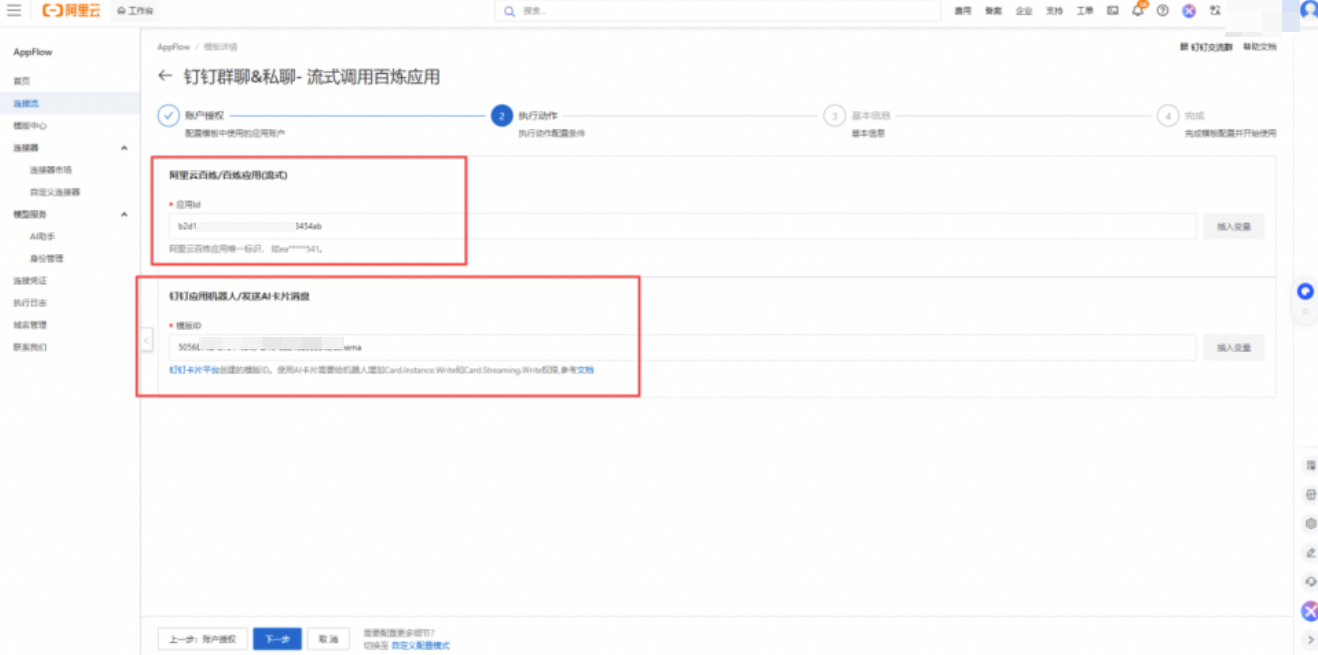Image resolution: width=1318 pixels, height=655 pixels.
Task: Click the blue 下一步 button
Action: click(277, 639)
